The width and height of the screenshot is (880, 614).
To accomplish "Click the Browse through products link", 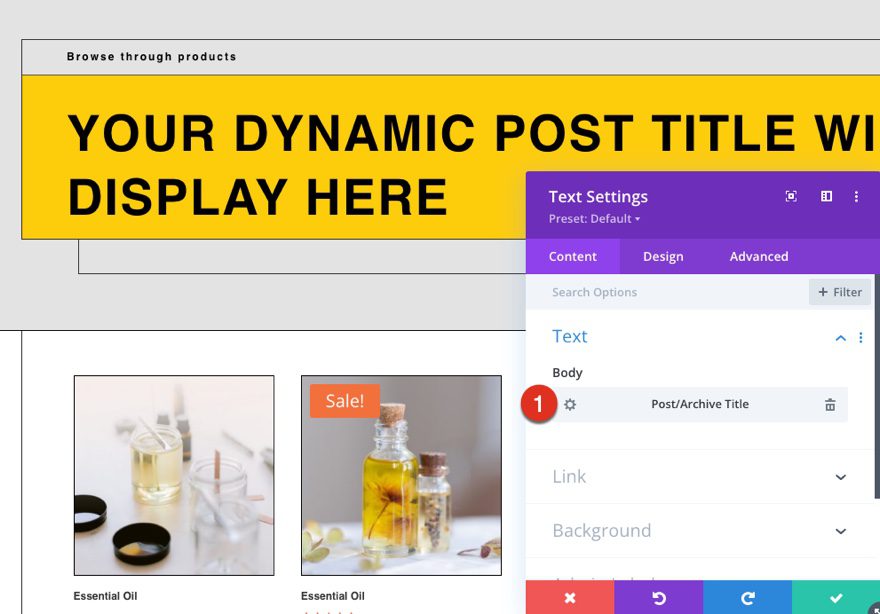I will [x=151, y=57].
